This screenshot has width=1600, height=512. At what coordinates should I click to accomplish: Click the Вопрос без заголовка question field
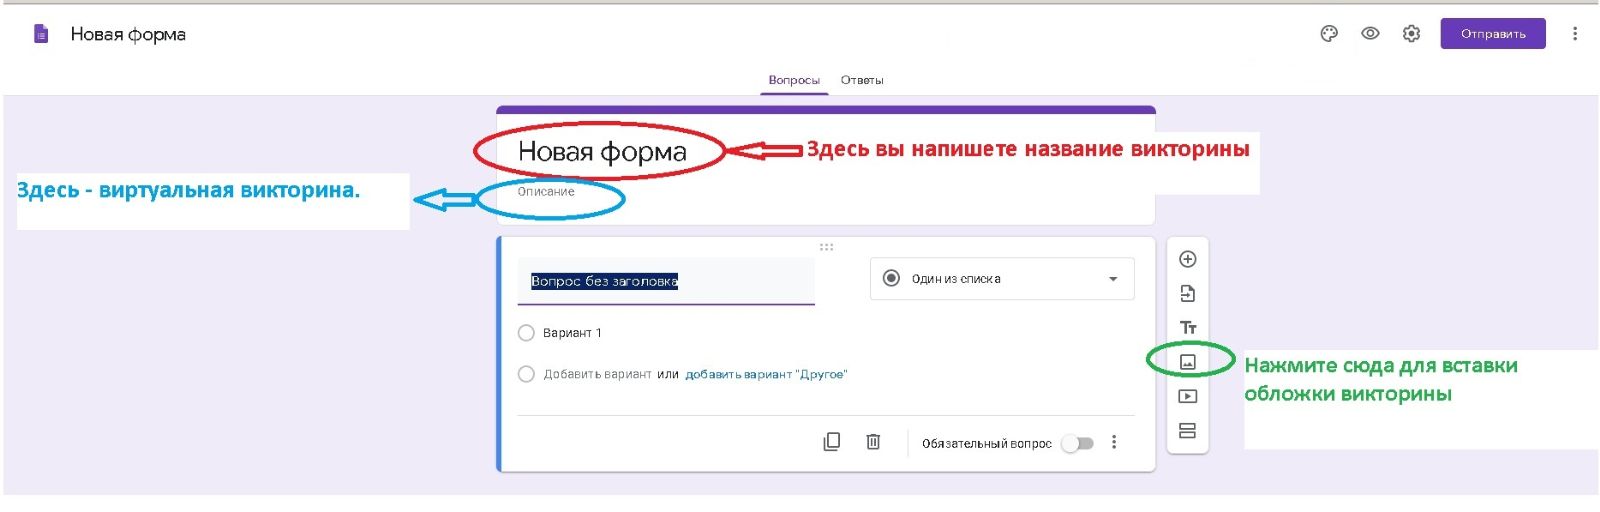point(666,281)
